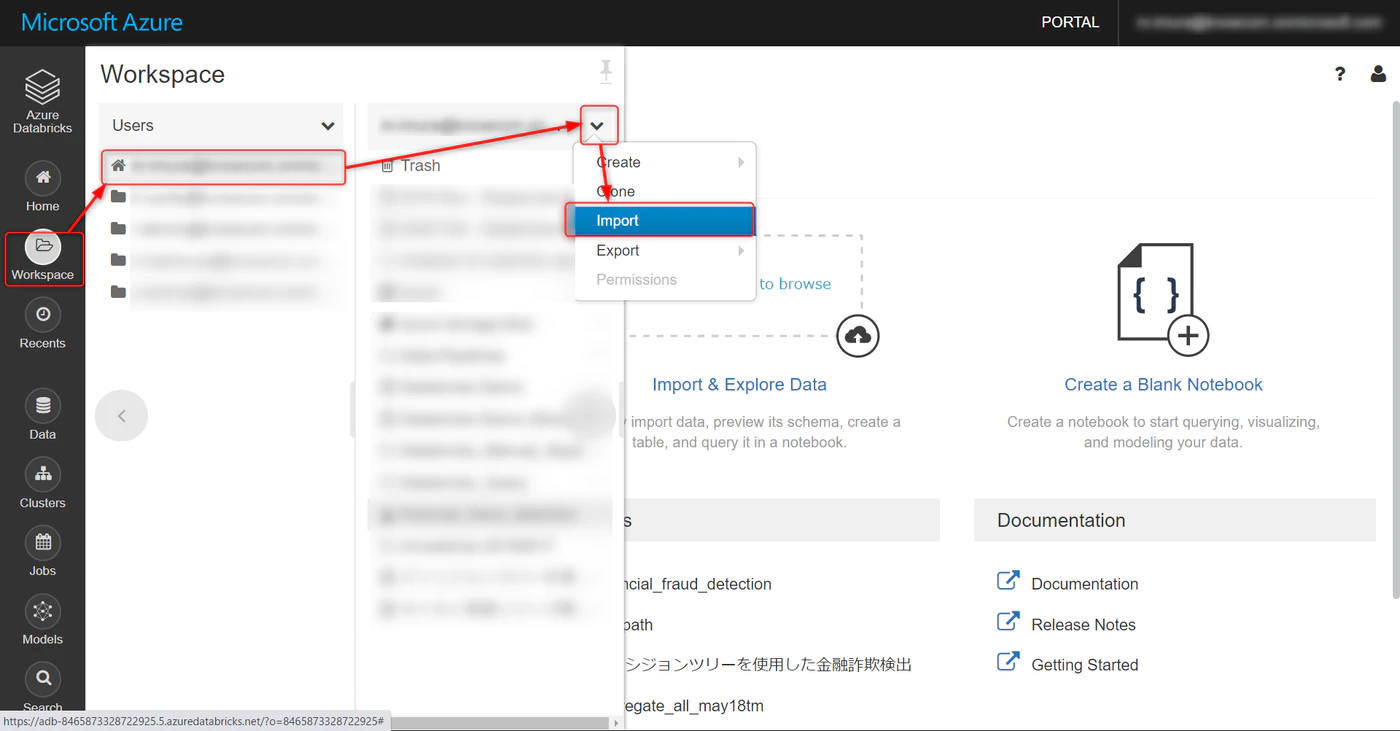This screenshot has width=1400, height=731.
Task: Open the Create submenu
Action: (x=665, y=162)
